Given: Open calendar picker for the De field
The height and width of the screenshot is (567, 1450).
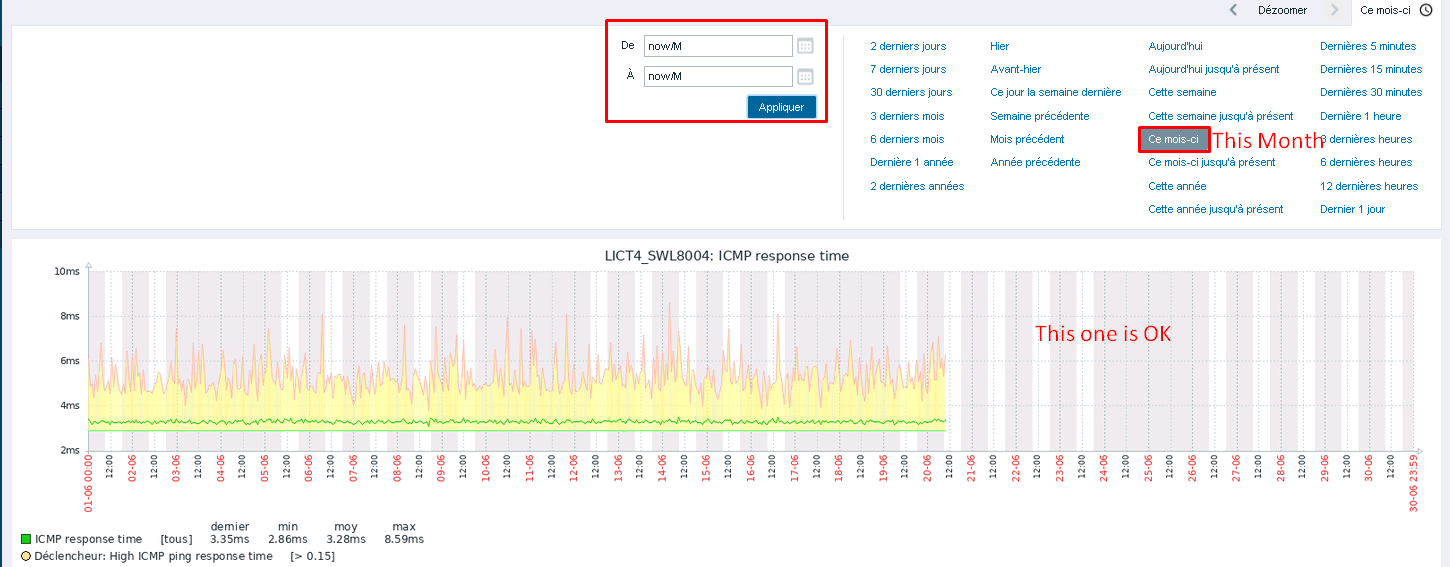Looking at the screenshot, I should click(805, 46).
